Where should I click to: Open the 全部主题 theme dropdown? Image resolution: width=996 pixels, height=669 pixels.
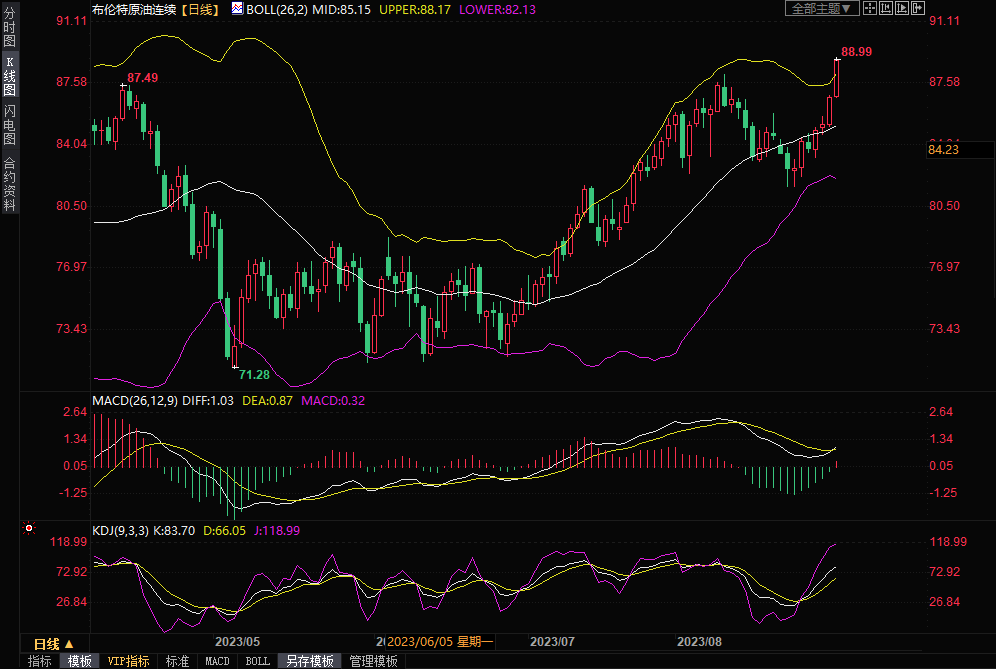pos(822,8)
